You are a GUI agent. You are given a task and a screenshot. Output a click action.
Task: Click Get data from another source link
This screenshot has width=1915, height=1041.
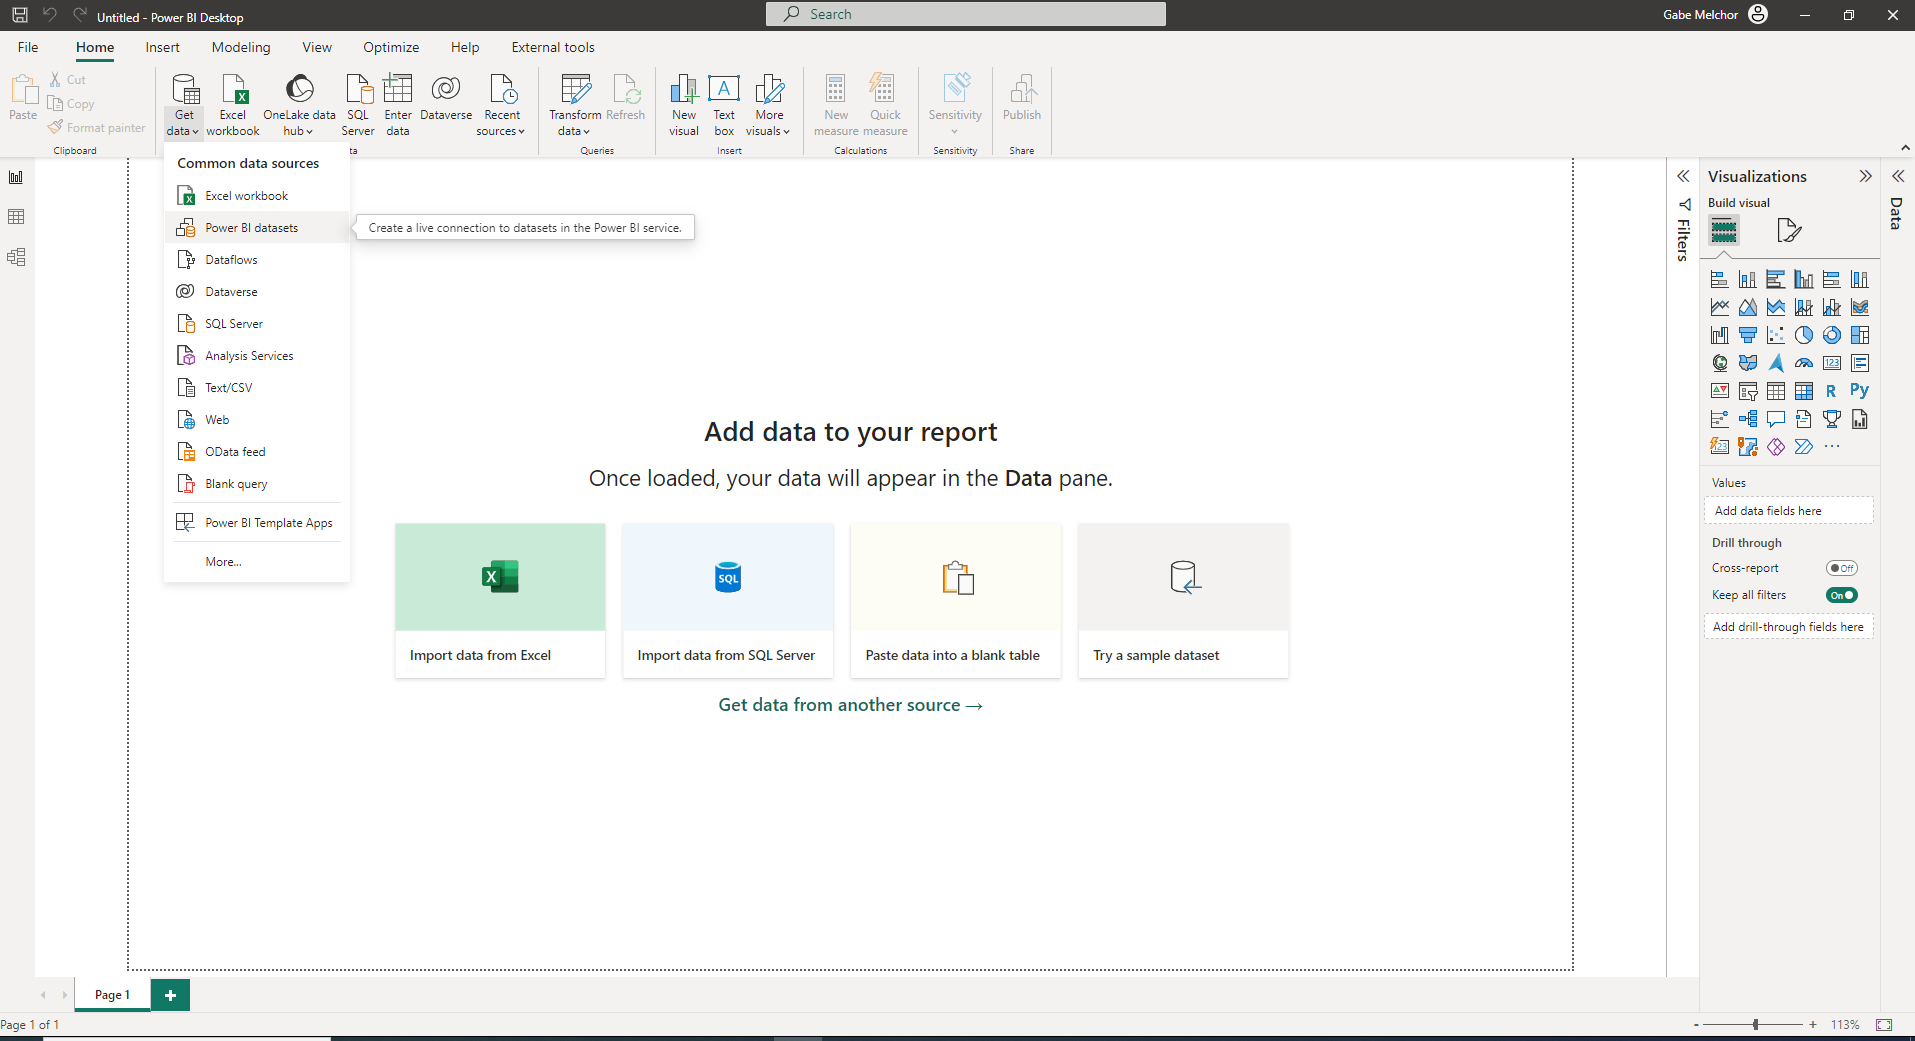[851, 705]
